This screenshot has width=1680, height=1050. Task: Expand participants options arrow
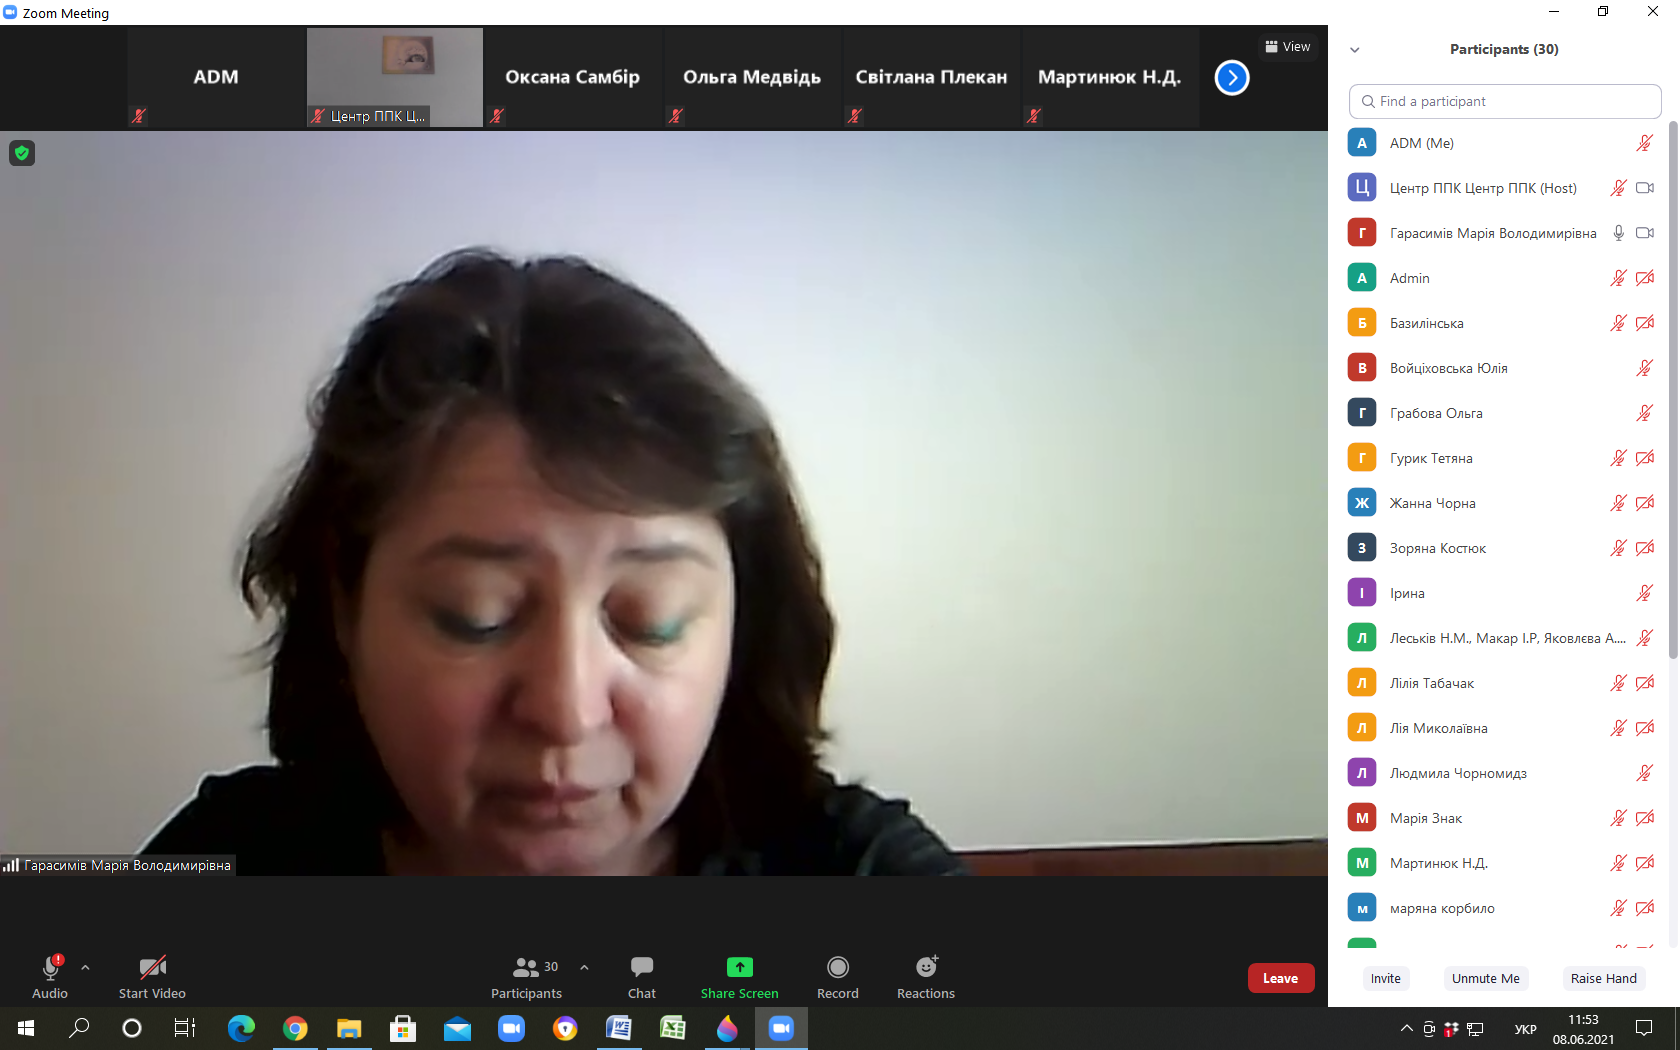click(584, 967)
